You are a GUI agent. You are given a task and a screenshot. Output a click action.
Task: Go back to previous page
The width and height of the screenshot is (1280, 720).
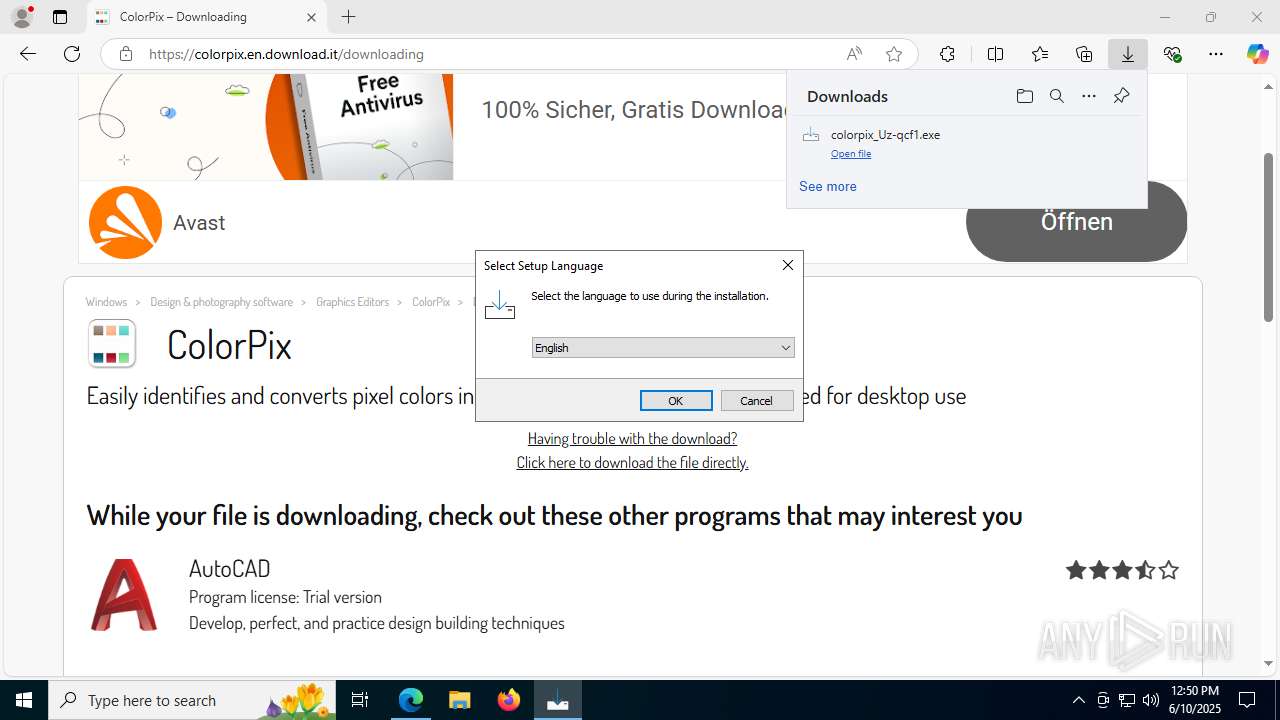point(28,54)
